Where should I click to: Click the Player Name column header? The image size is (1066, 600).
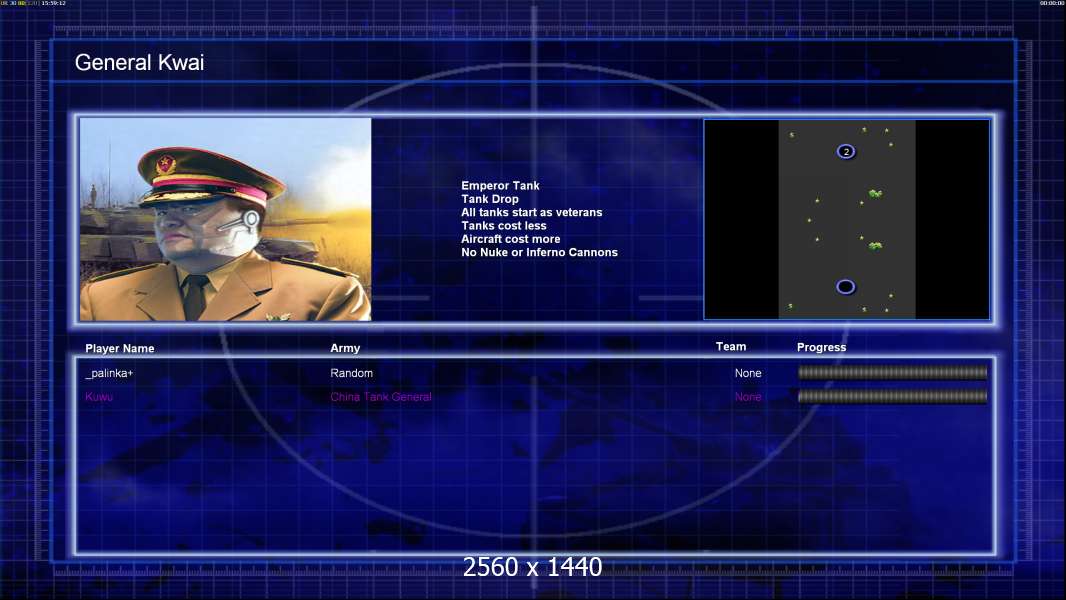[x=120, y=349]
